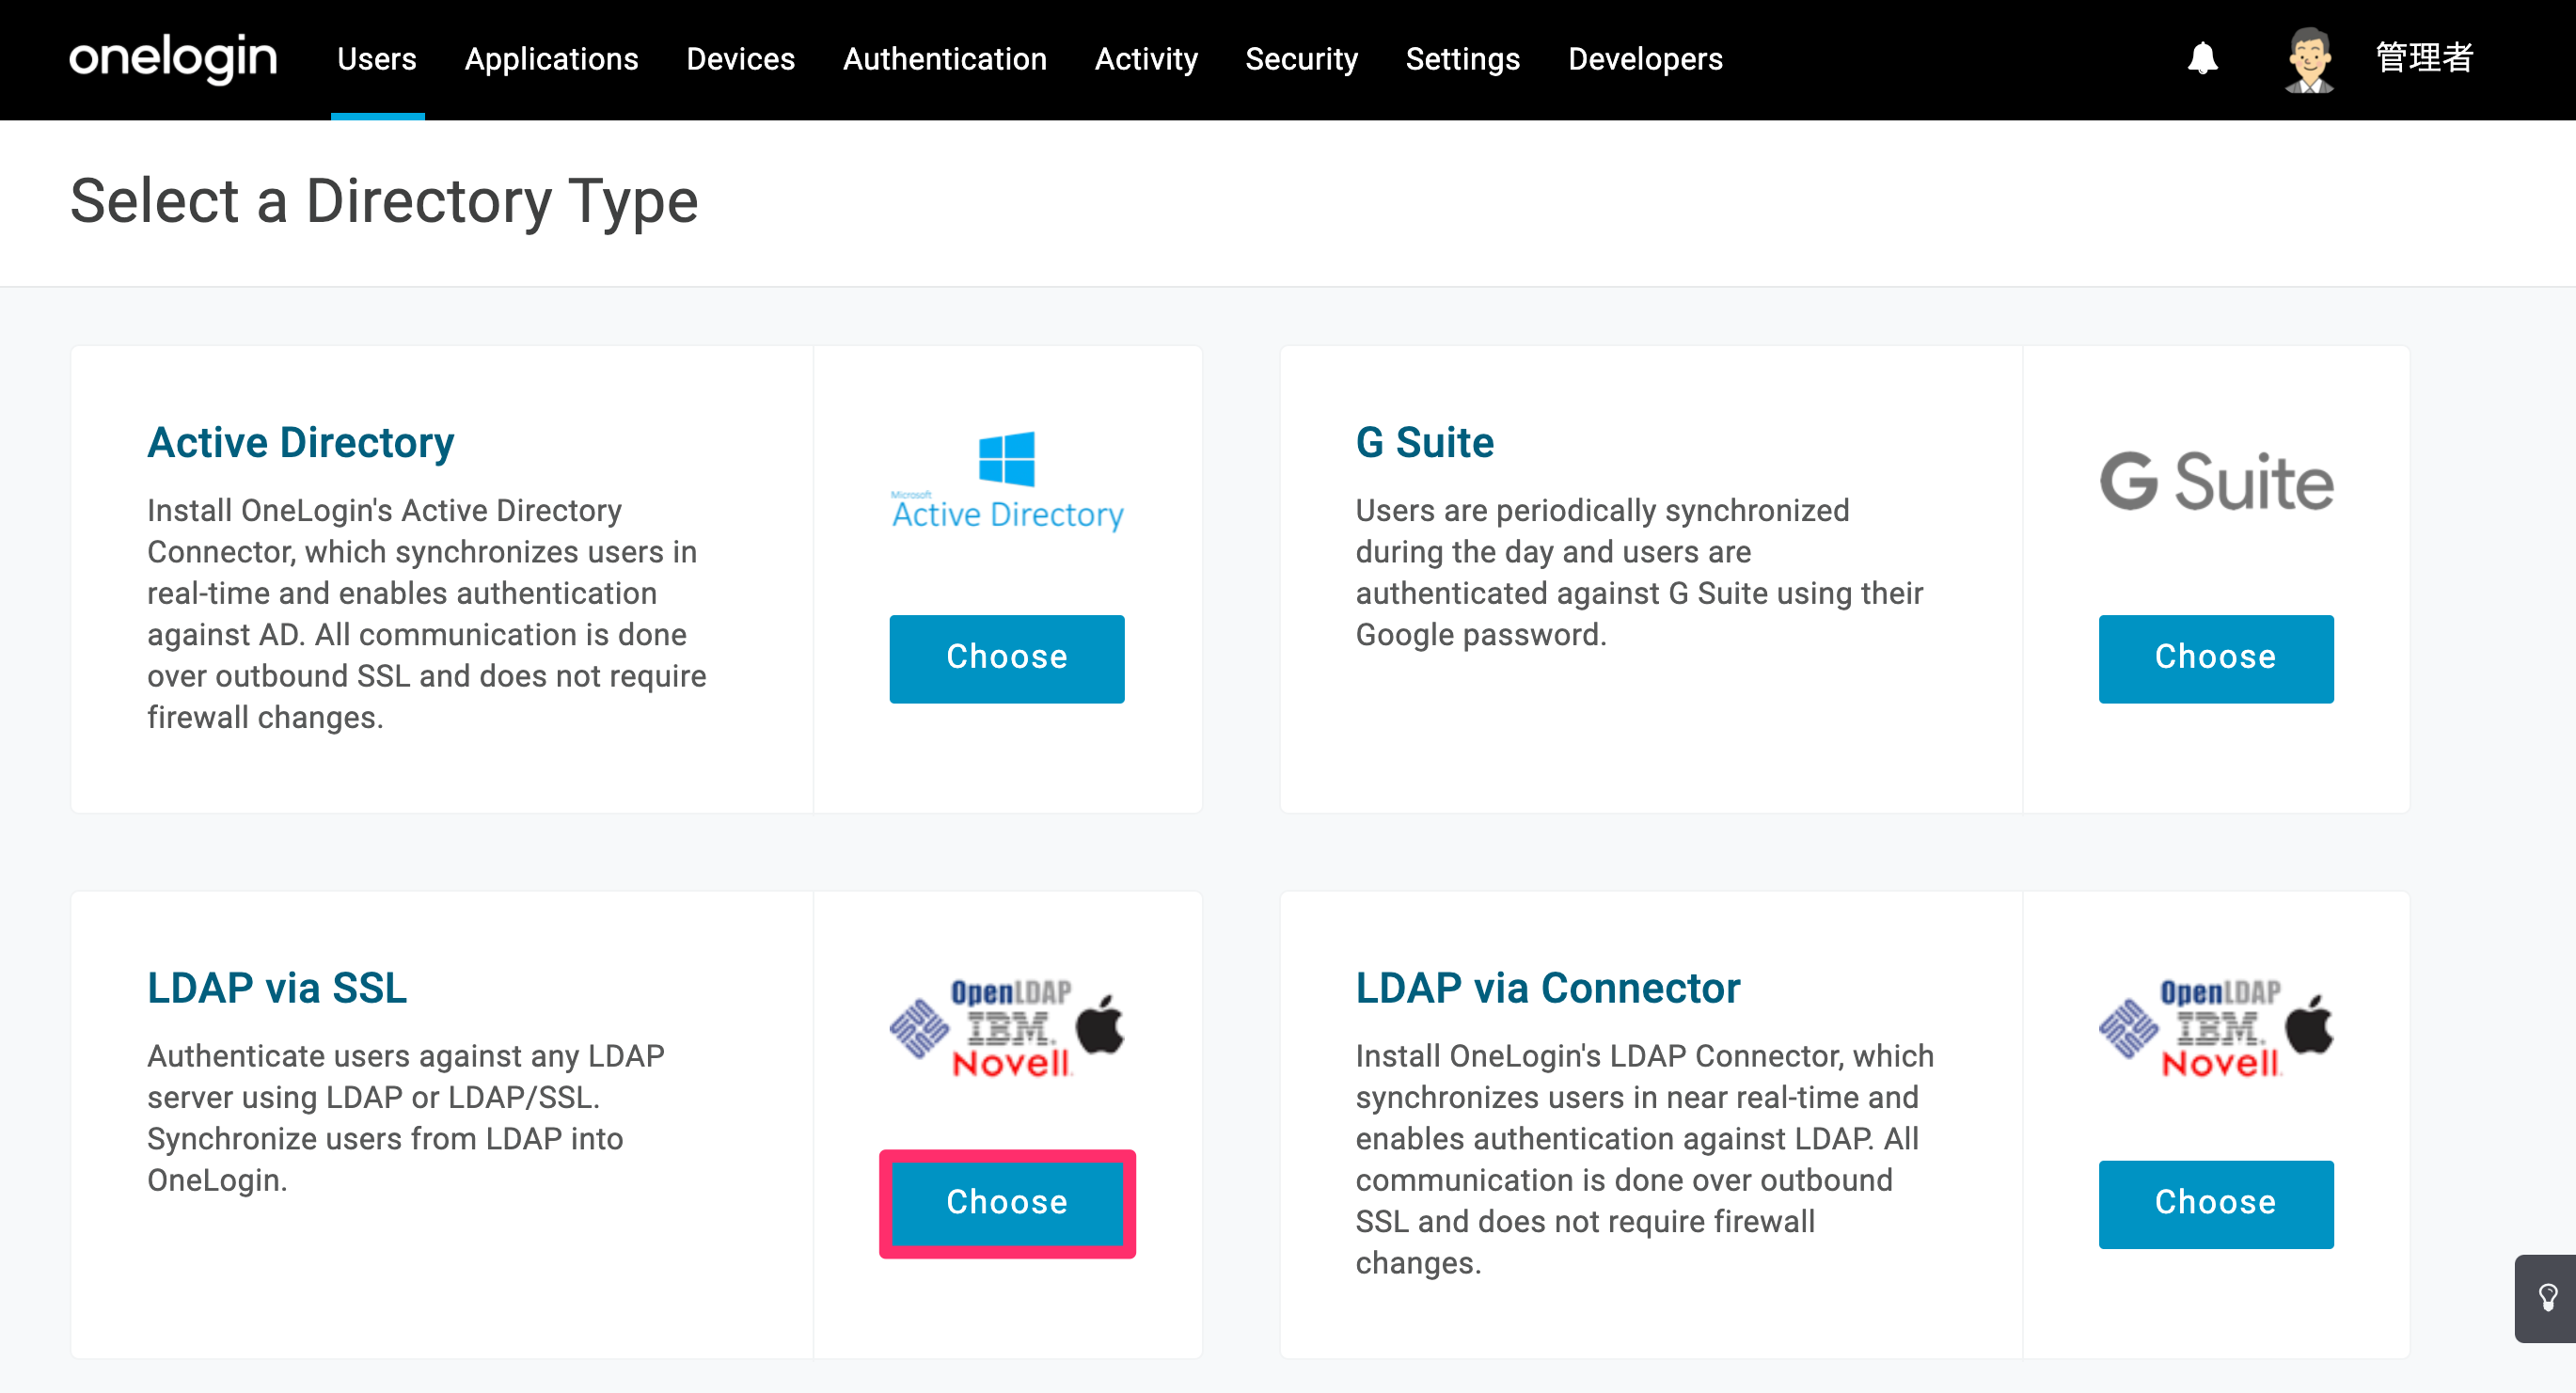Image resolution: width=2576 pixels, height=1393 pixels.
Task: Click the LDAP via Connector heading
Action: coord(1548,988)
